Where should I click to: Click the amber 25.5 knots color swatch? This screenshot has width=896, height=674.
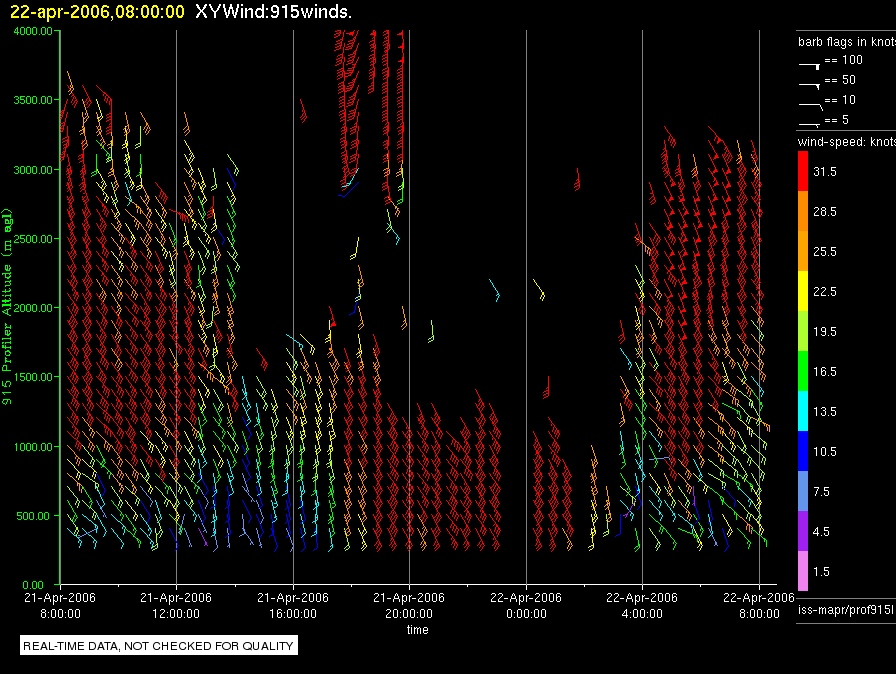coord(803,251)
